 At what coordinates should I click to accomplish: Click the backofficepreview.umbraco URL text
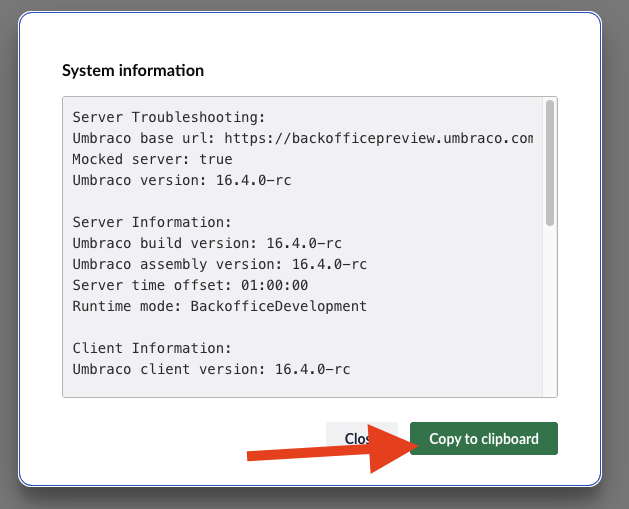[x=378, y=138]
